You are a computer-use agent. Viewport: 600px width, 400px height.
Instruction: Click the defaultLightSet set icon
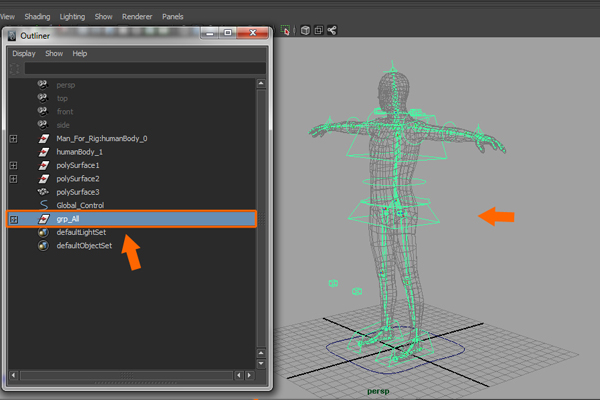(43, 232)
